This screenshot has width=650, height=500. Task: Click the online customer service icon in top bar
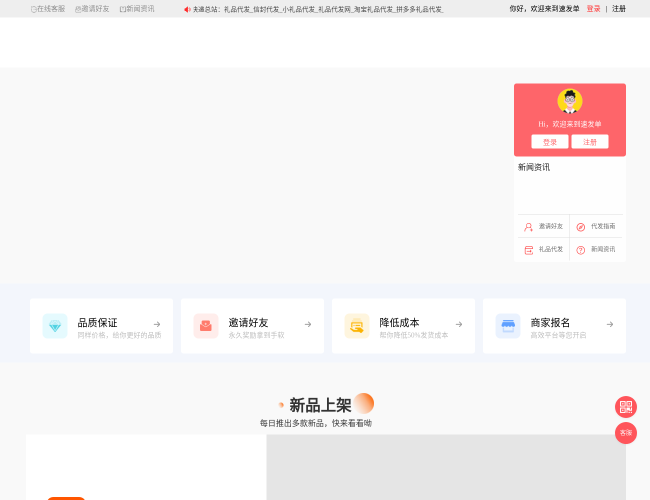[x=34, y=9]
